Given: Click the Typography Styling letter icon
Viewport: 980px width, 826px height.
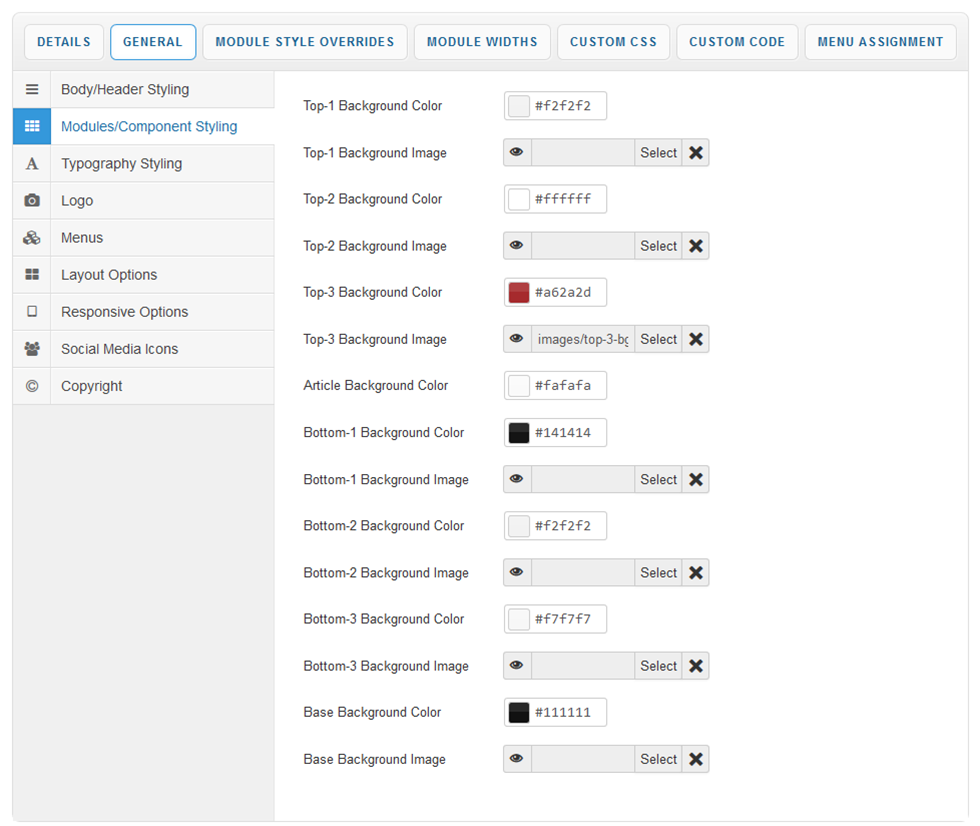Looking at the screenshot, I should [x=32, y=164].
